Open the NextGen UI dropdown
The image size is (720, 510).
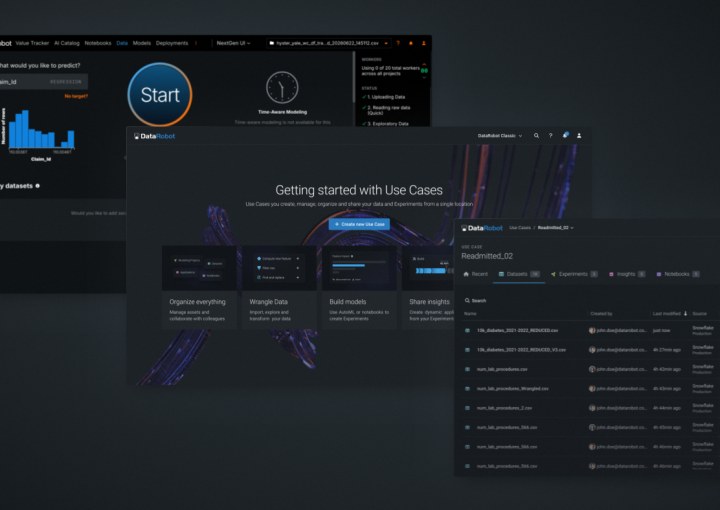[234, 43]
